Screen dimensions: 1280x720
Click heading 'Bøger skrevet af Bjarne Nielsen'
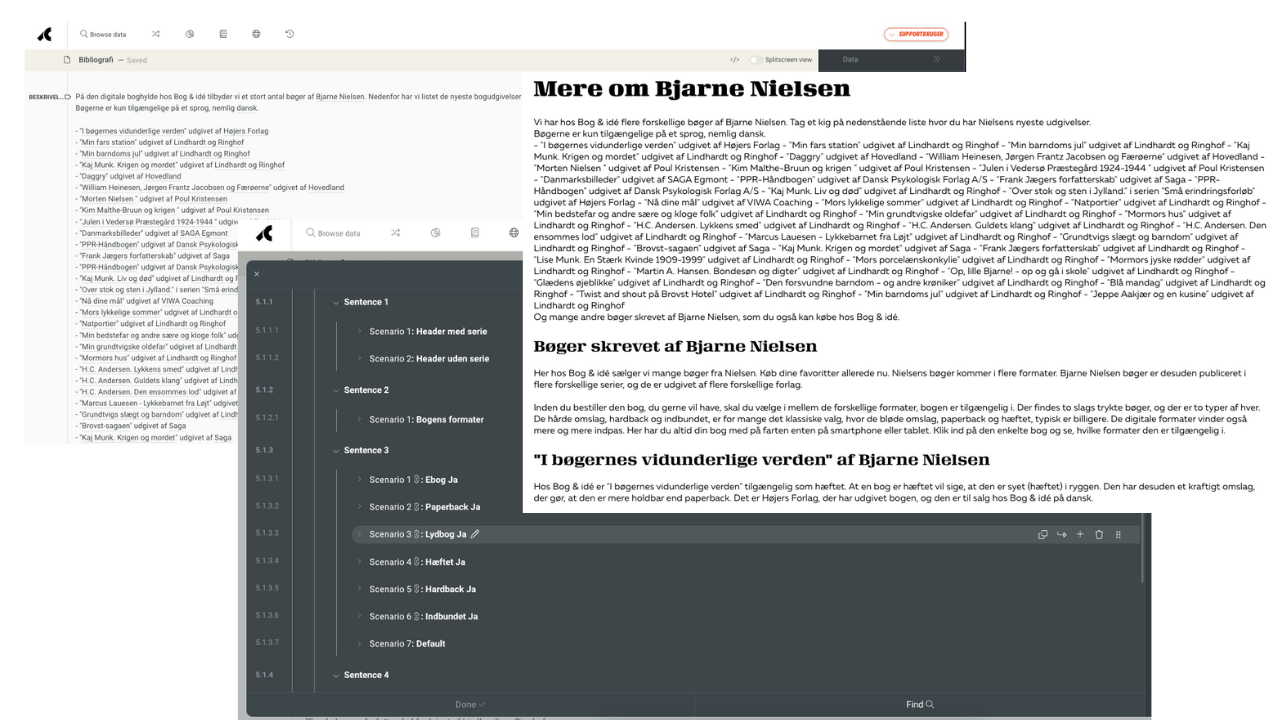[675, 346]
